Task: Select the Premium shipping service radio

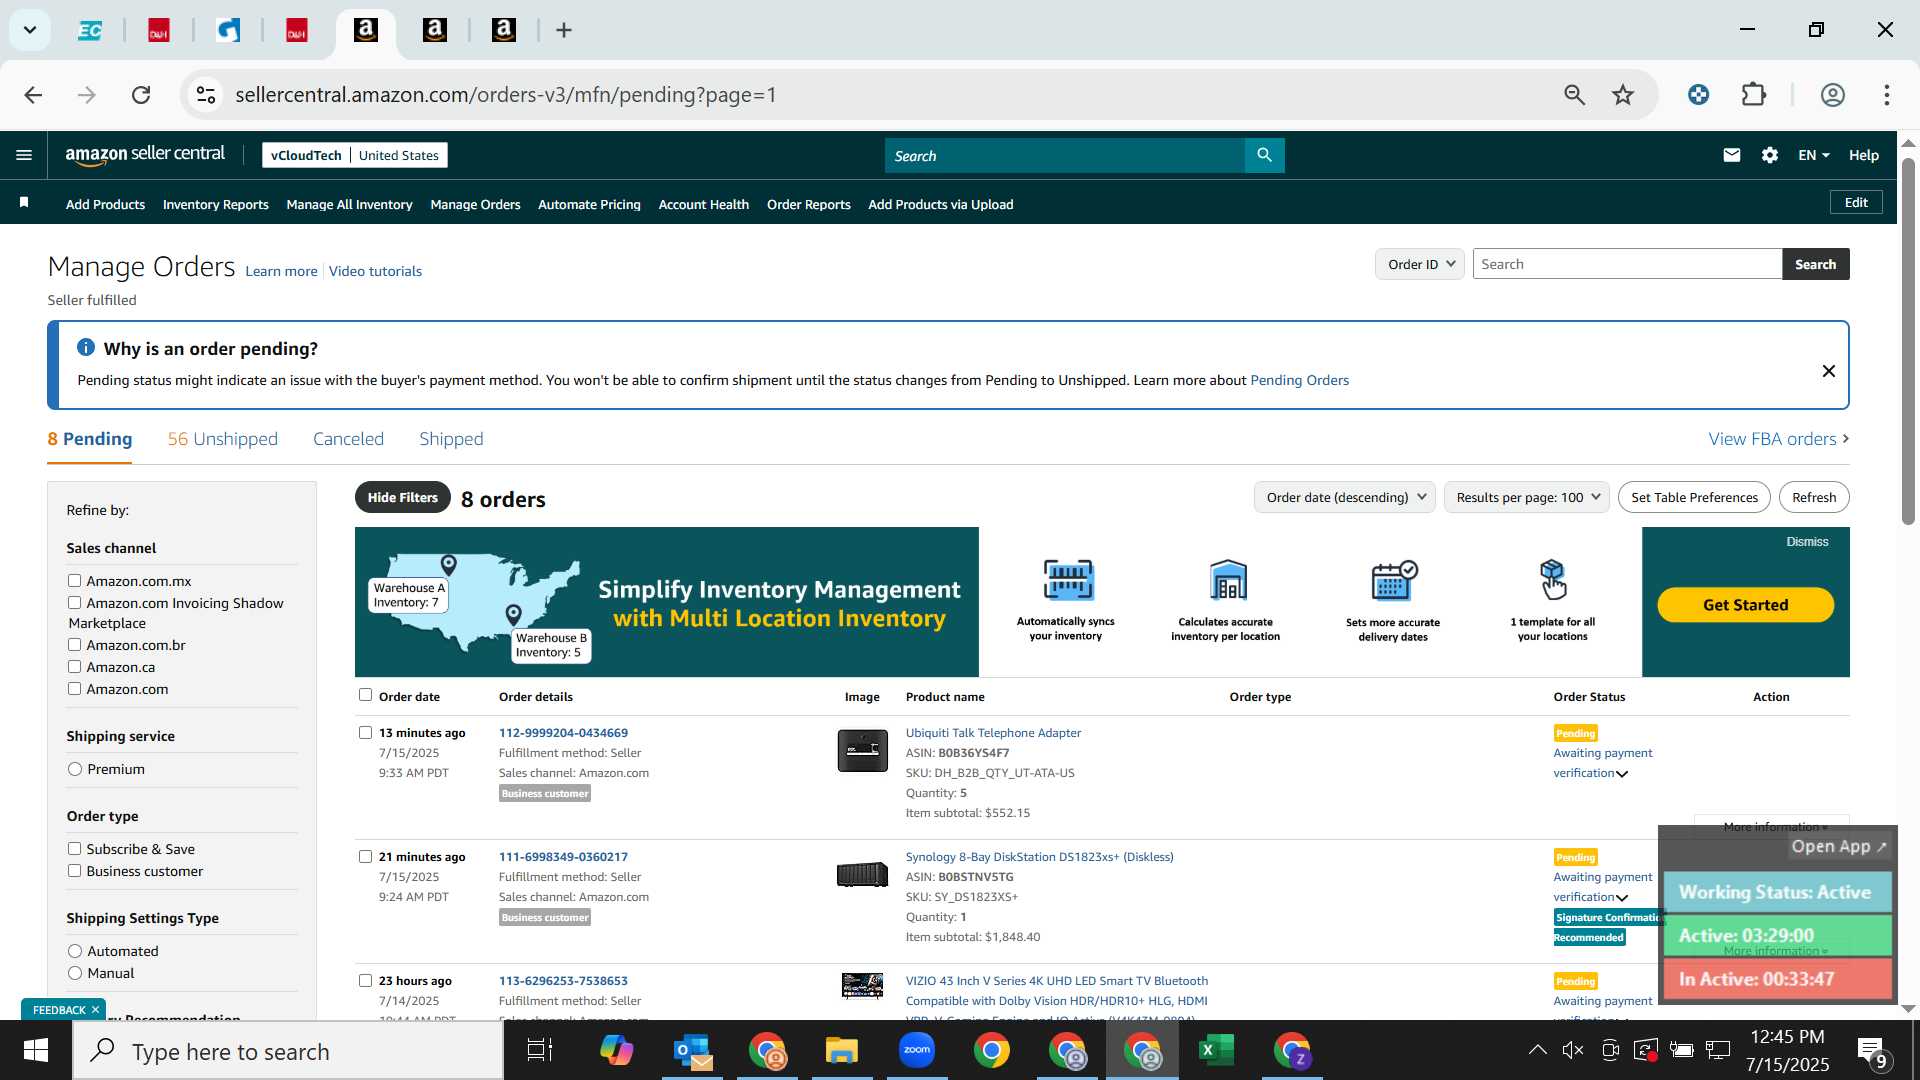Action: [x=75, y=769]
